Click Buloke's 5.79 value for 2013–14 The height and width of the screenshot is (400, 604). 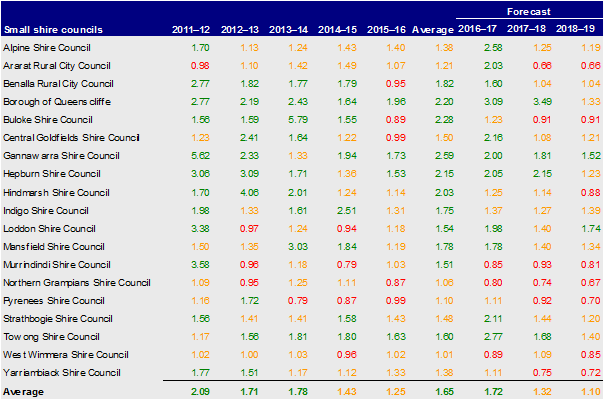pyautogui.click(x=298, y=120)
